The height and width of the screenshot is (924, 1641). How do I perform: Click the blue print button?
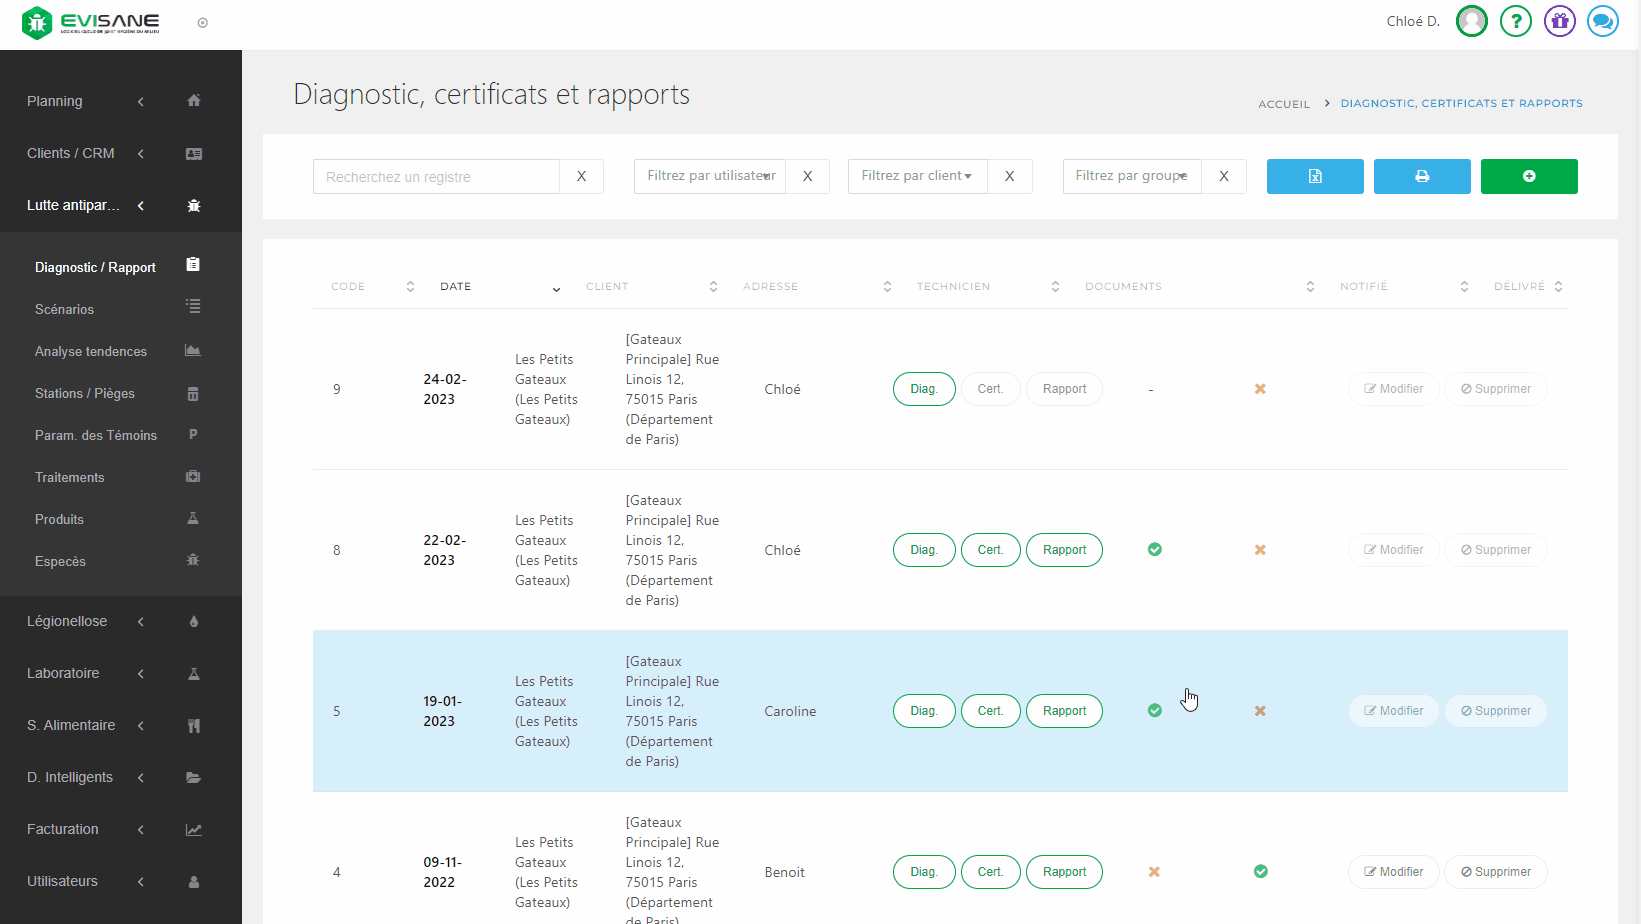(1421, 176)
